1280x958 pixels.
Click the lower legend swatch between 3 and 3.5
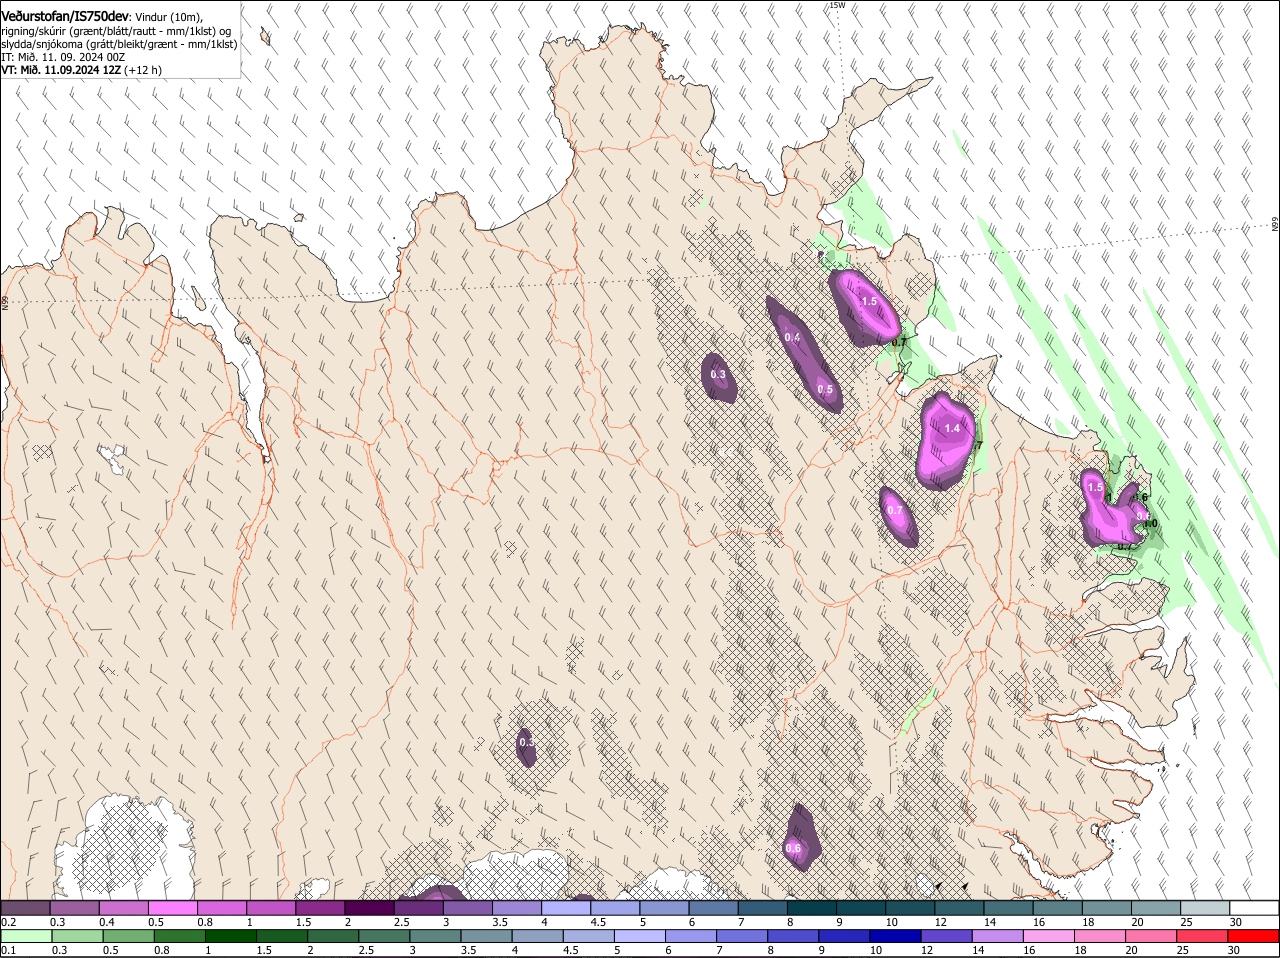pyautogui.click(x=435, y=936)
